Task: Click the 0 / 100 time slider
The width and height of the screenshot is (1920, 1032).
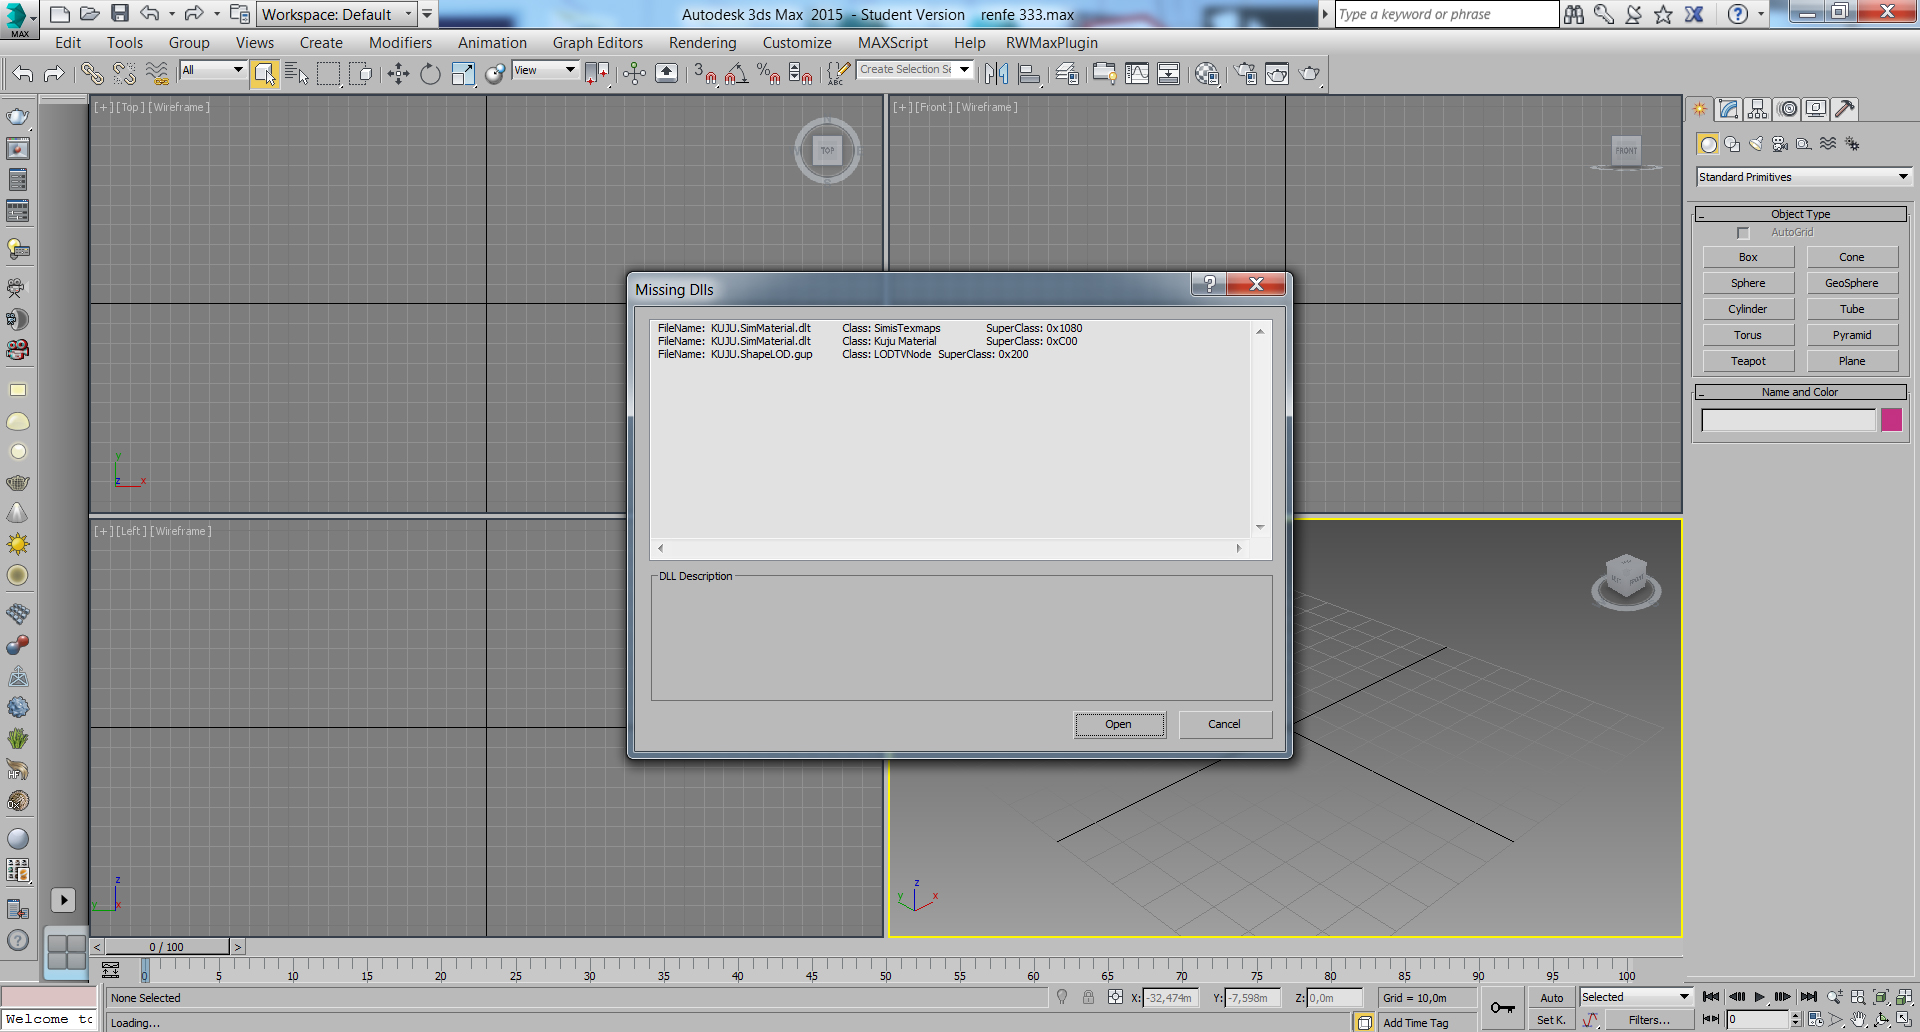Action: click(x=167, y=947)
